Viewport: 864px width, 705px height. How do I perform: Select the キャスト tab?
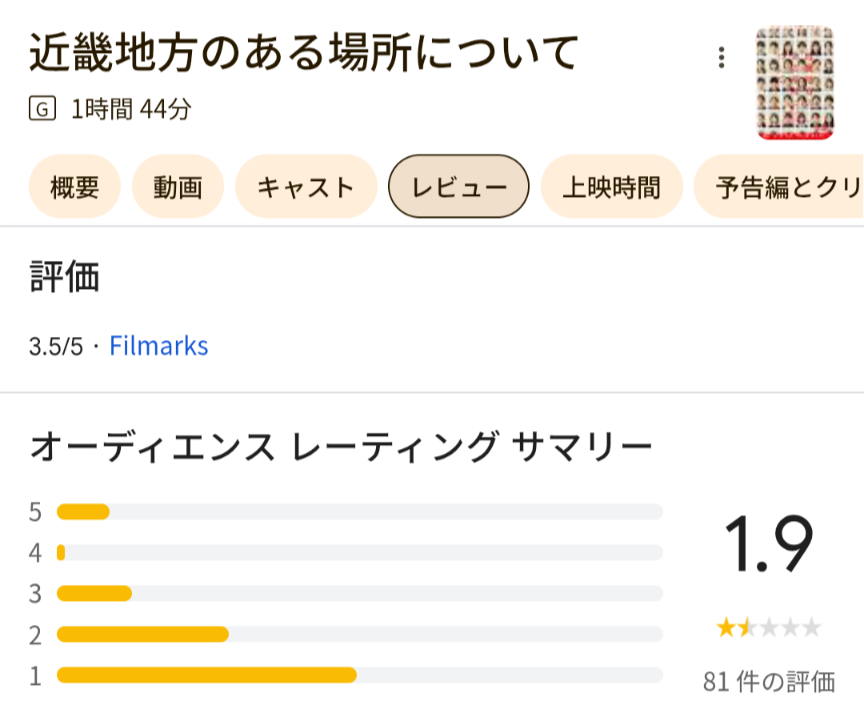pyautogui.click(x=306, y=187)
